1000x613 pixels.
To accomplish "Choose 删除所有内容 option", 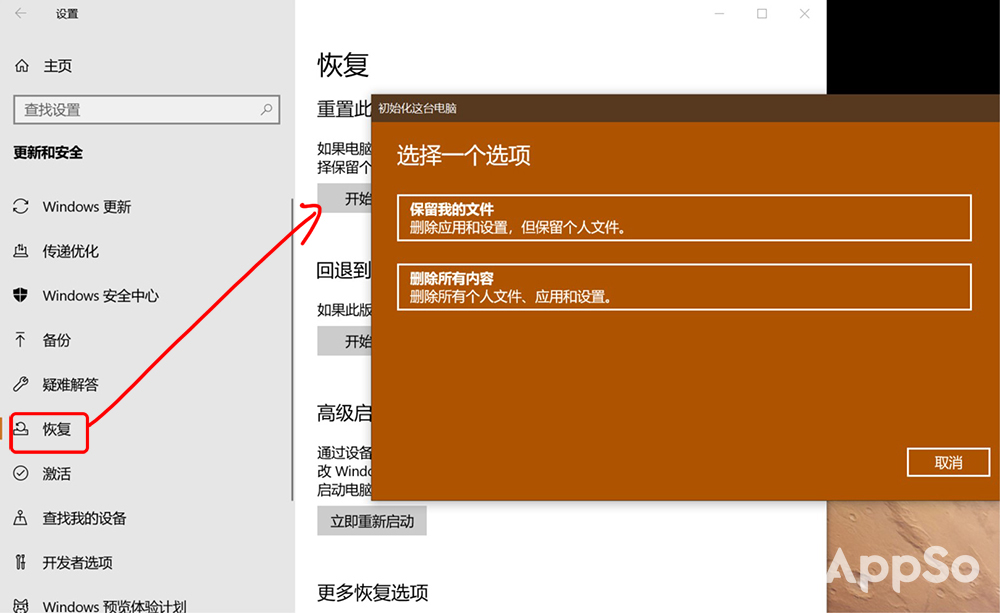I will (x=683, y=286).
